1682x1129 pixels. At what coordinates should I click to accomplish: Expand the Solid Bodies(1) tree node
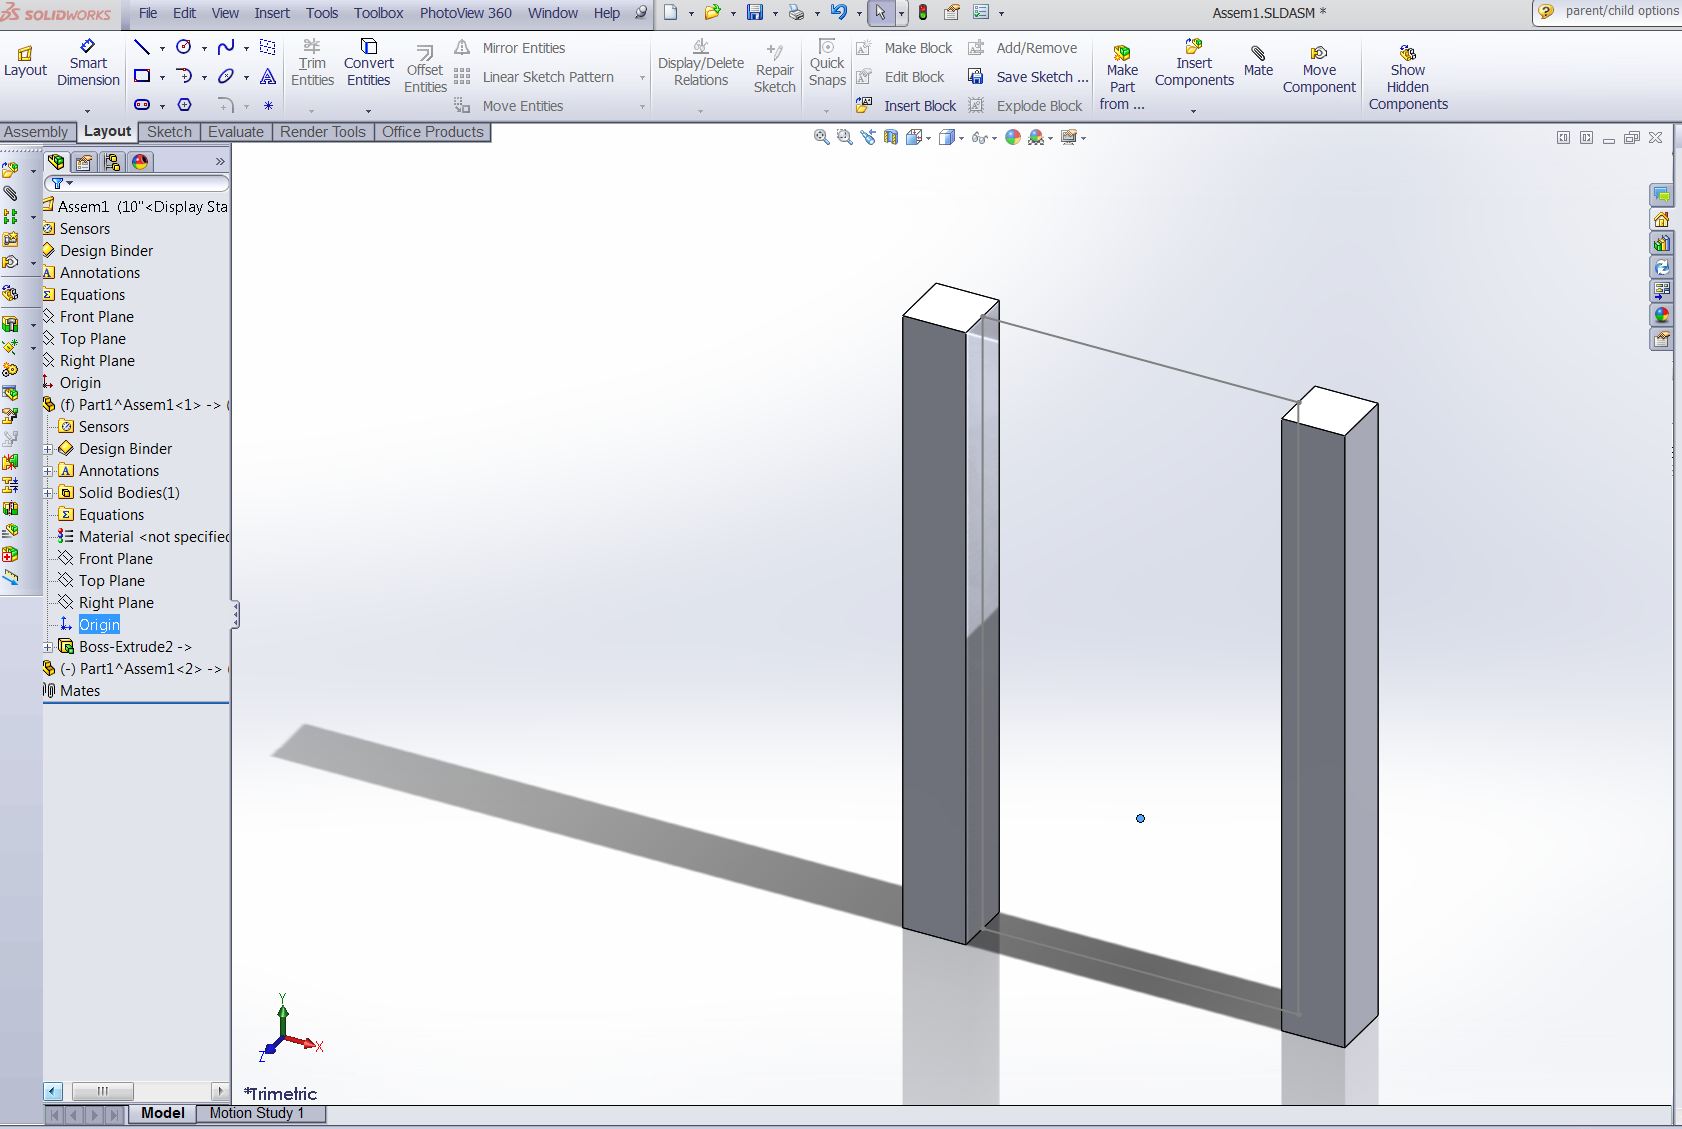click(48, 493)
